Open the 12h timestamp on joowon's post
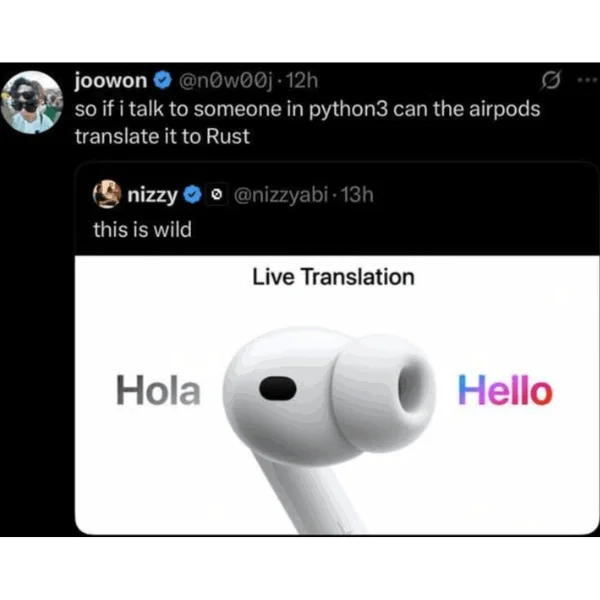This screenshot has height=600, width=600. 302,81
